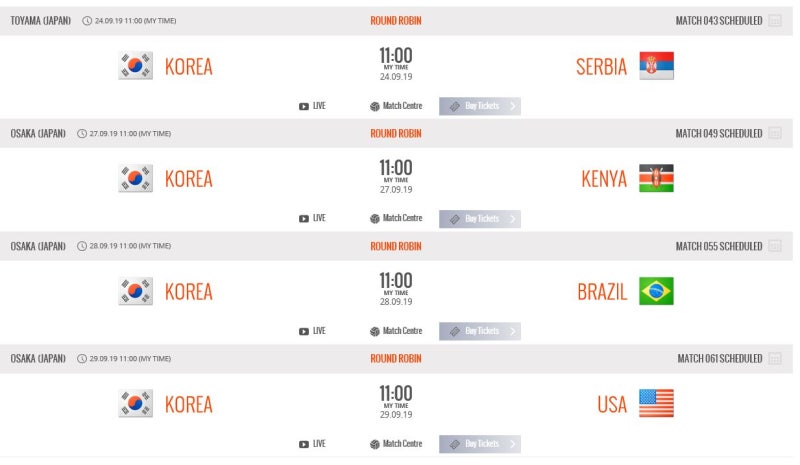Buy Tickets for Korea vs Kenya match

[480, 219]
